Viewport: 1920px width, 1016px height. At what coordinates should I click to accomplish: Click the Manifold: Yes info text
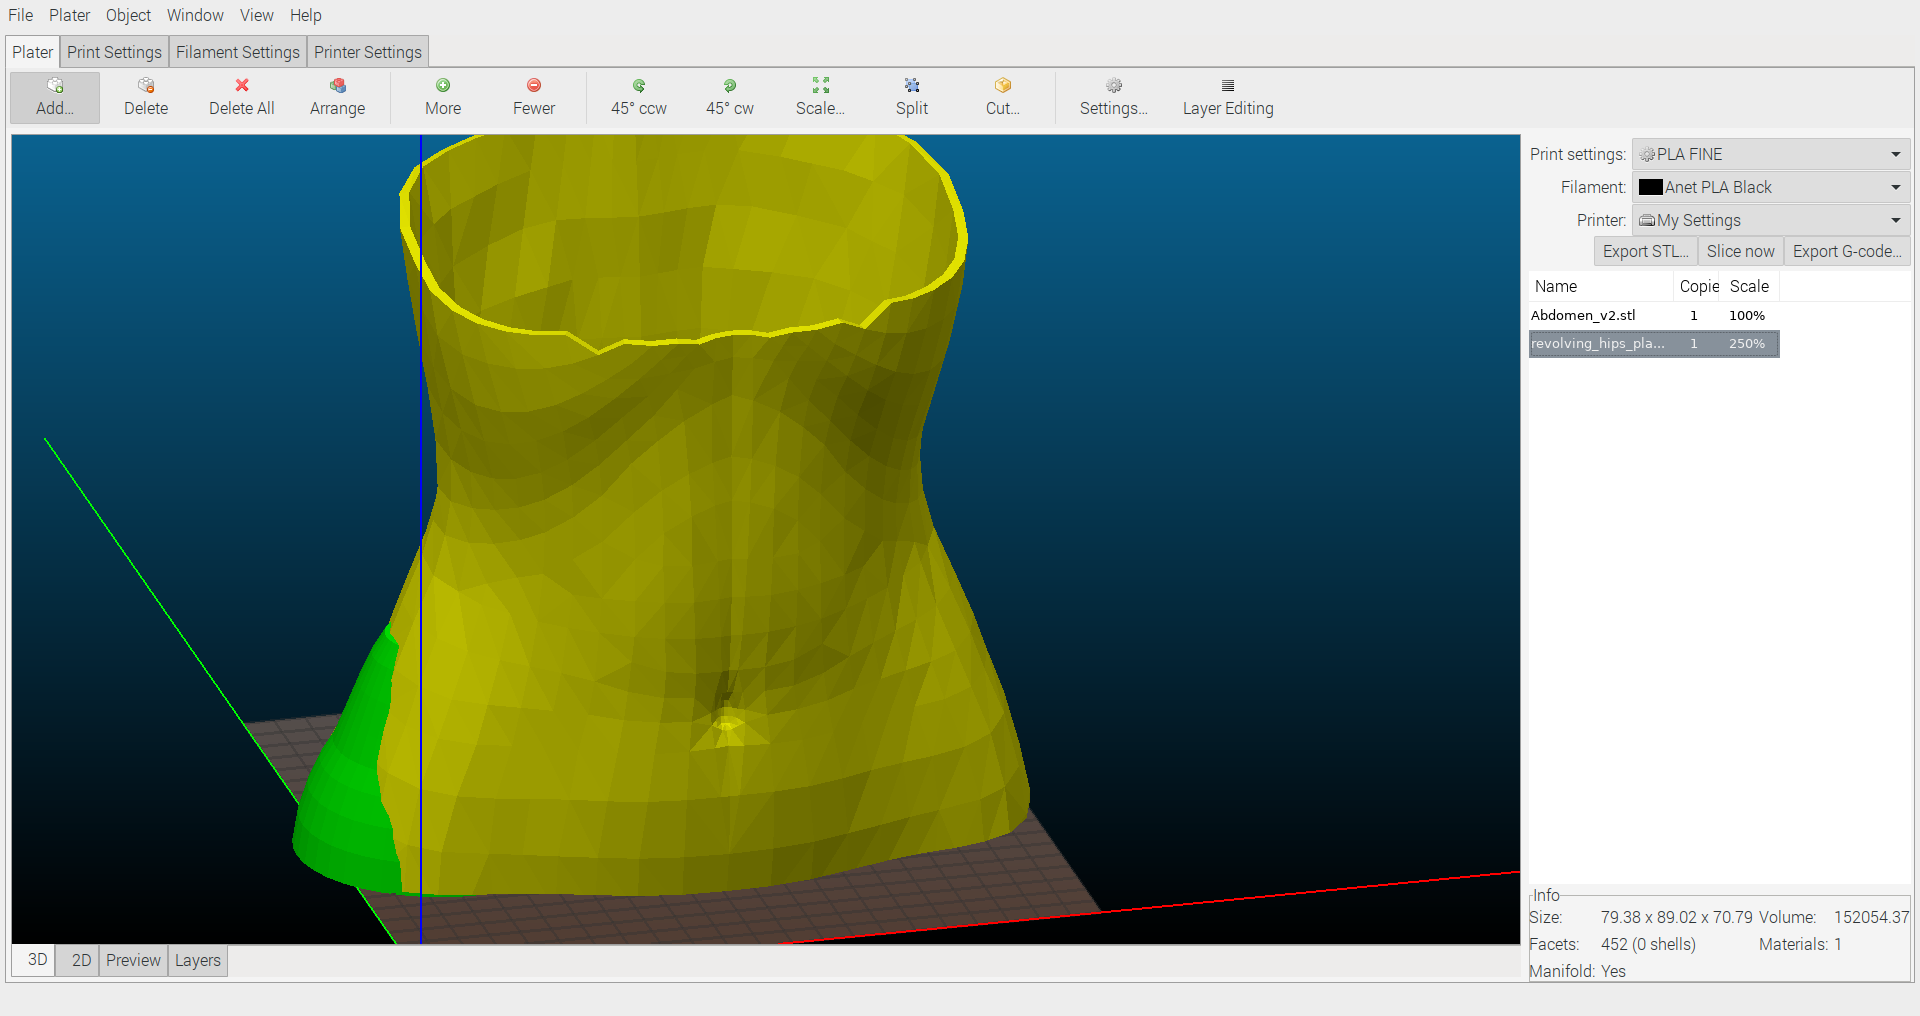[x=1577, y=971]
